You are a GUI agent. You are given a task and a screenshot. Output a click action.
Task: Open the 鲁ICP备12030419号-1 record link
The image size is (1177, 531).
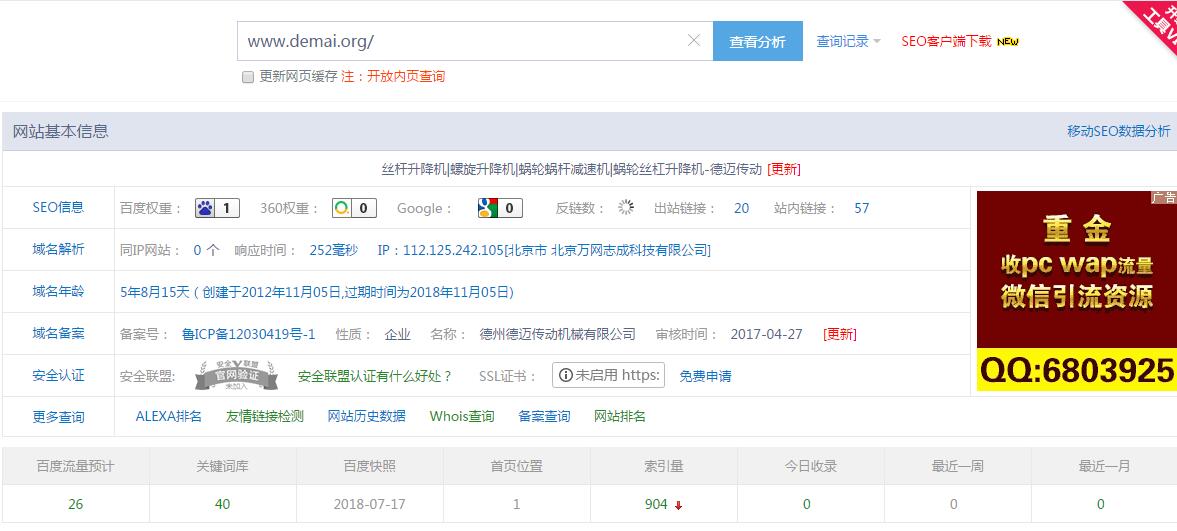click(x=248, y=334)
